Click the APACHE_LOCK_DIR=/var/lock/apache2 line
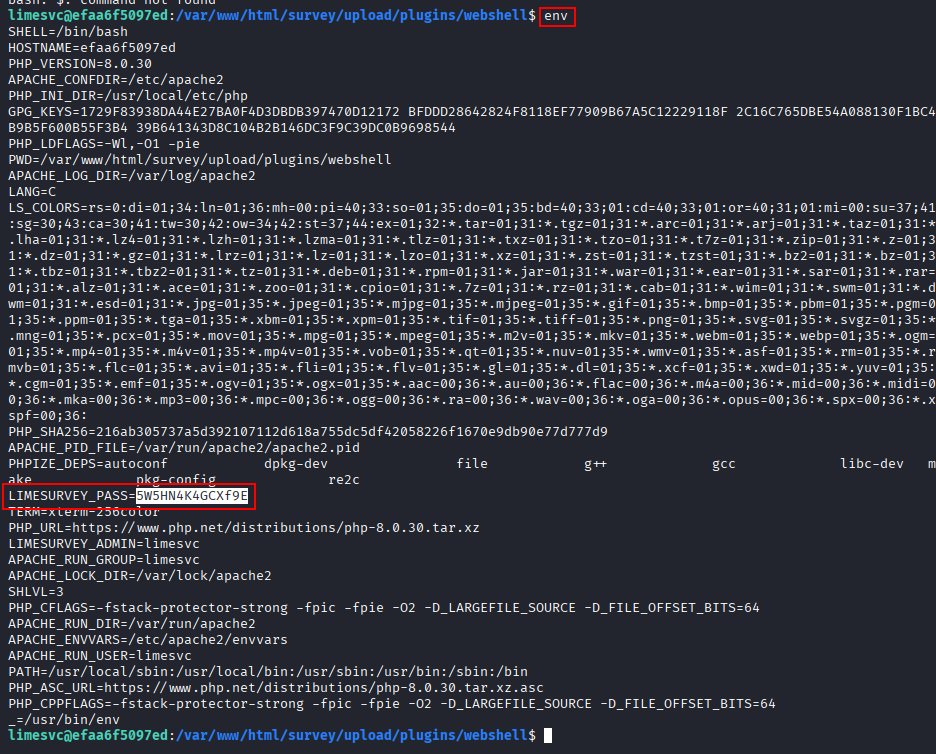The width and height of the screenshot is (936, 754). pyautogui.click(x=140, y=576)
